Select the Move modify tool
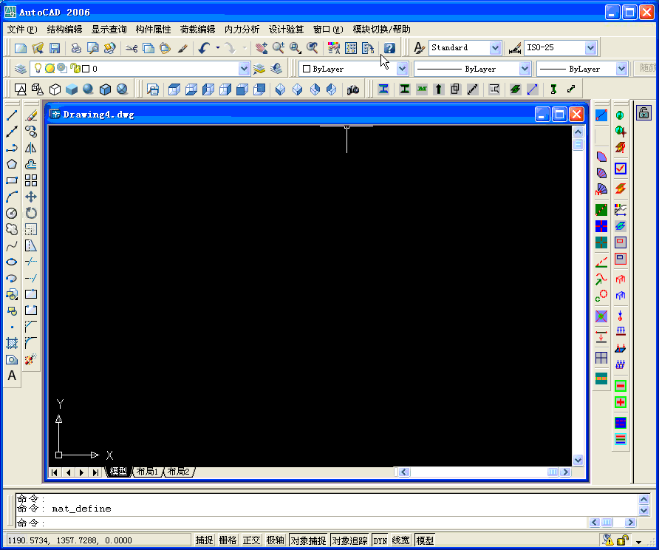Viewport: 659px width, 550px height. [x=31, y=197]
